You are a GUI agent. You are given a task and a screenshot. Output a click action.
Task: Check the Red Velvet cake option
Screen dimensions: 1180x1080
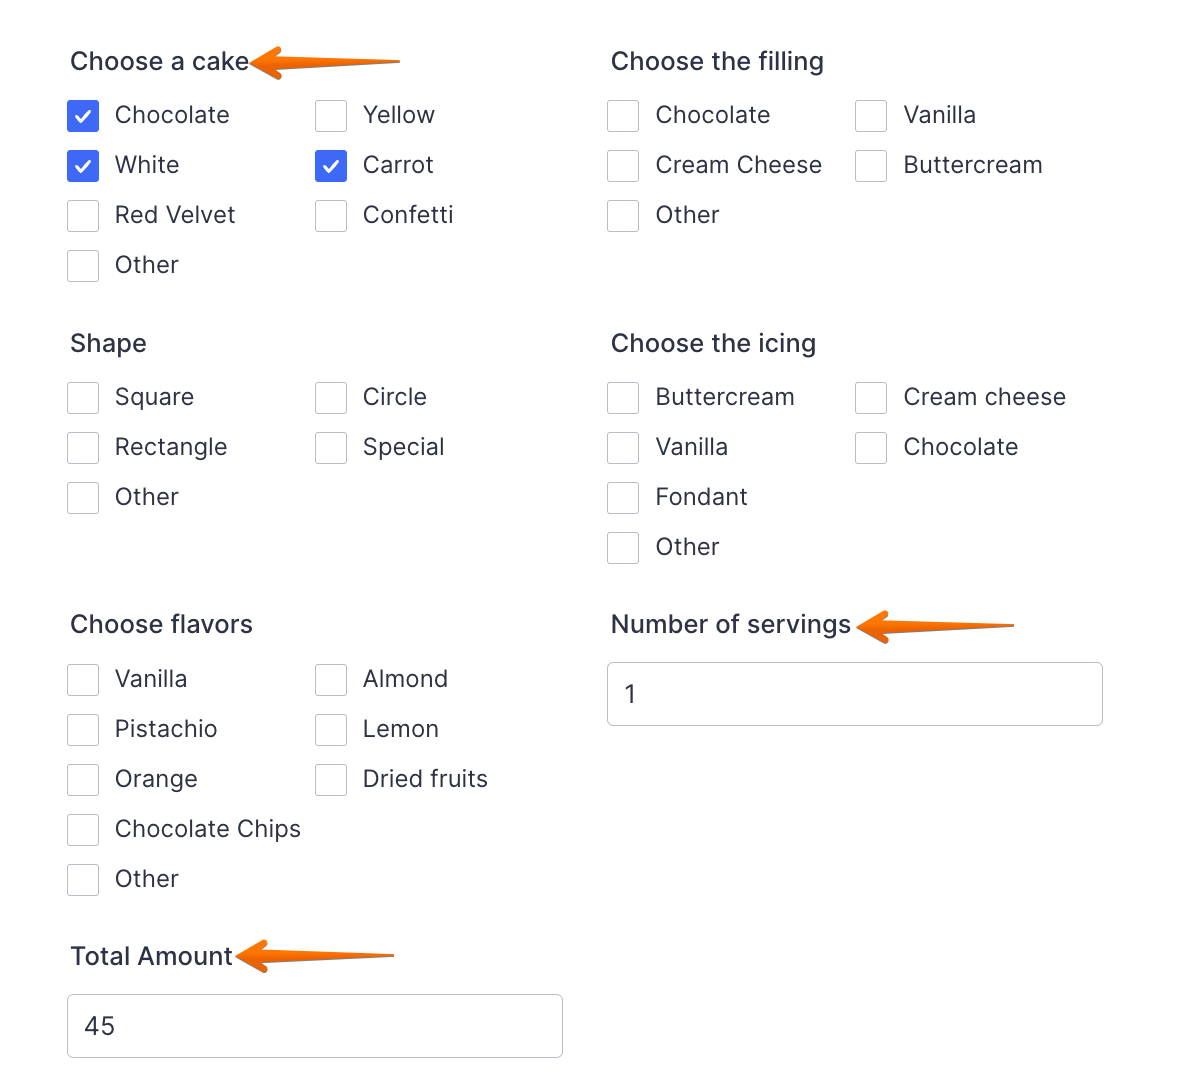pos(83,216)
